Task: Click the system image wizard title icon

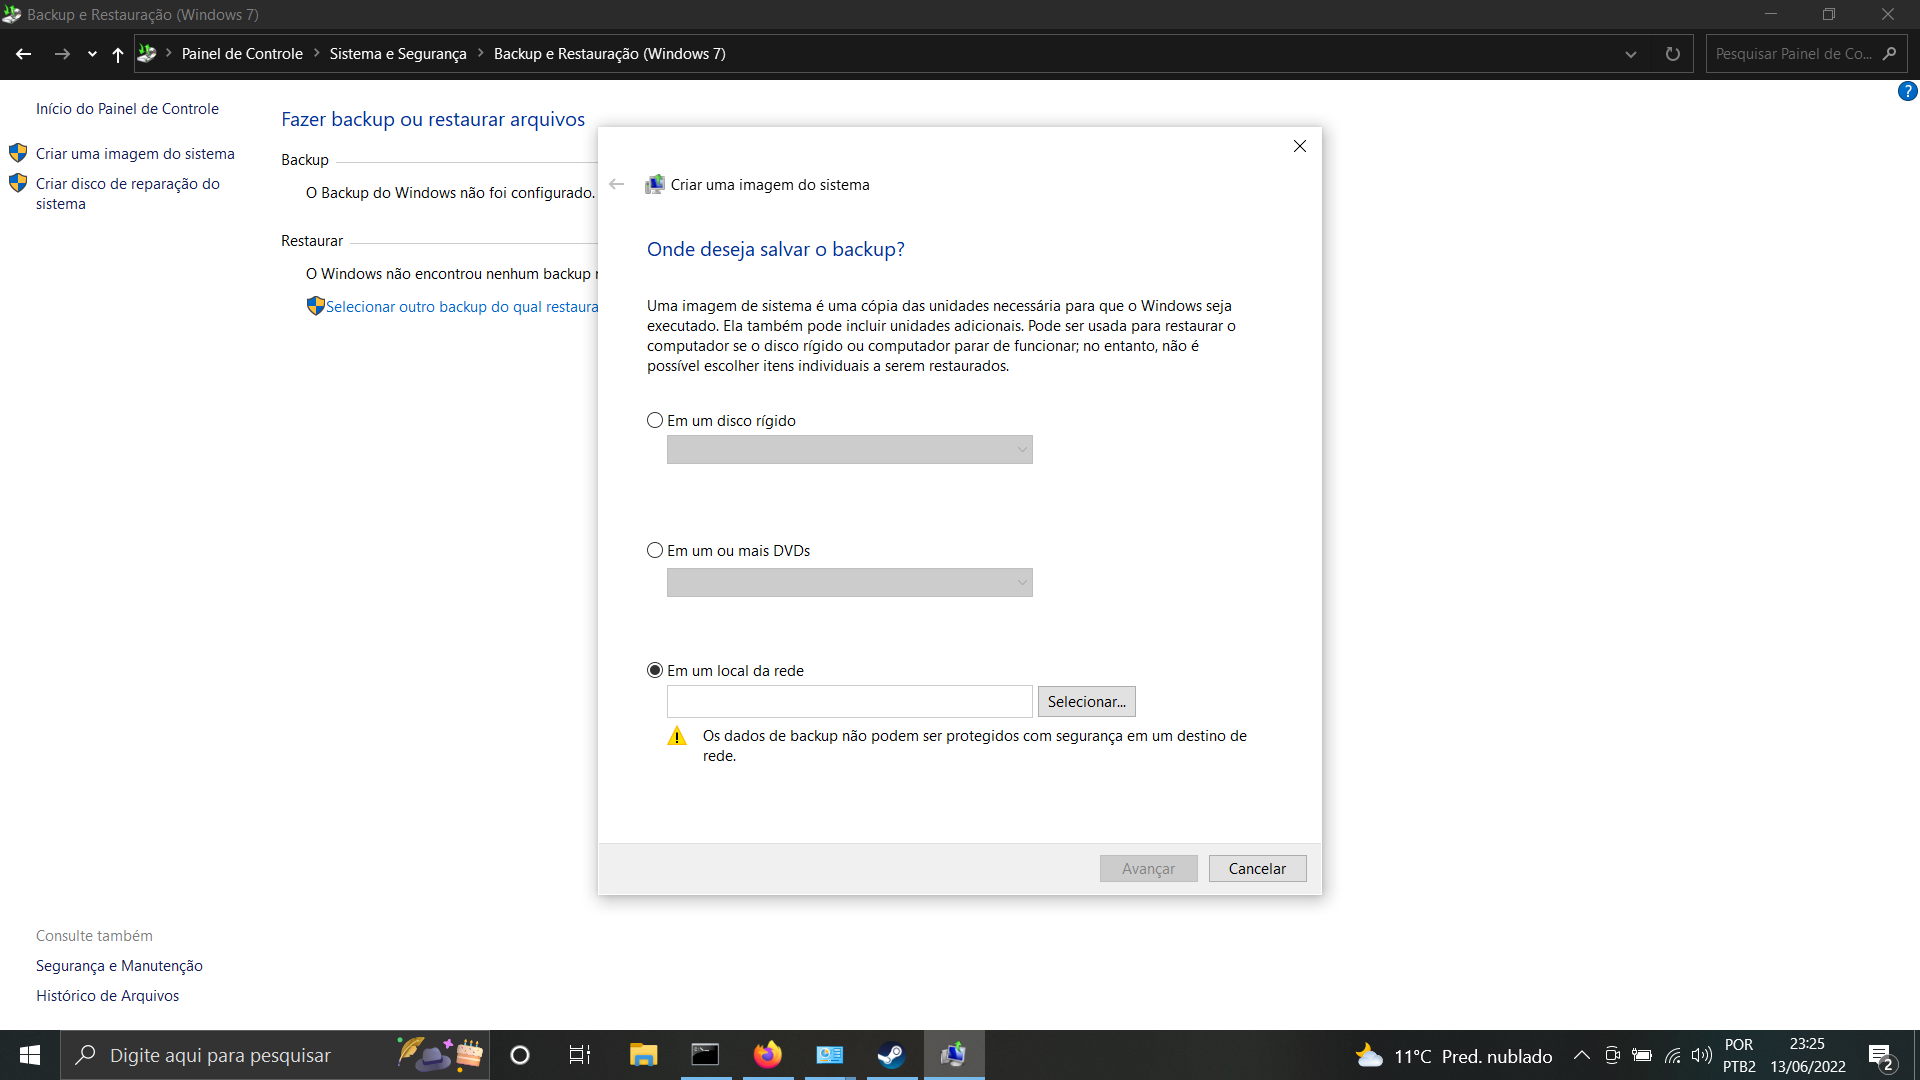Action: 655,184
